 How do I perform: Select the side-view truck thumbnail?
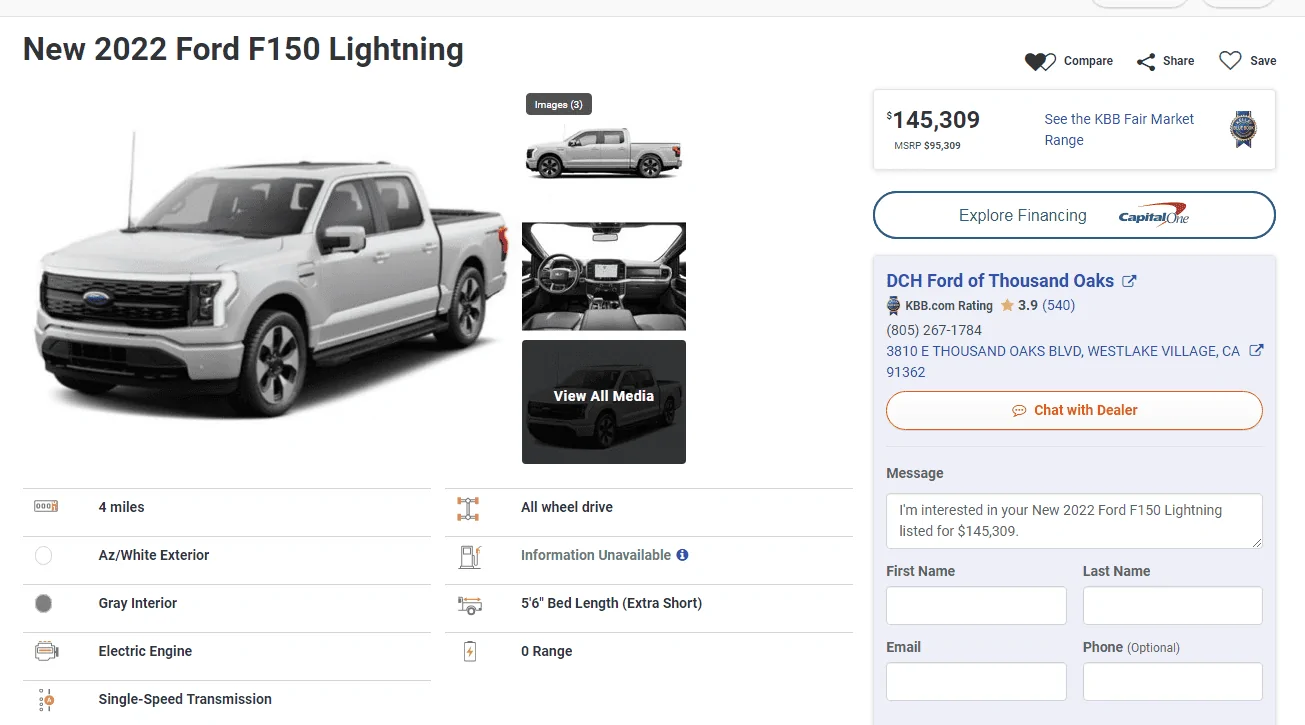[x=604, y=153]
